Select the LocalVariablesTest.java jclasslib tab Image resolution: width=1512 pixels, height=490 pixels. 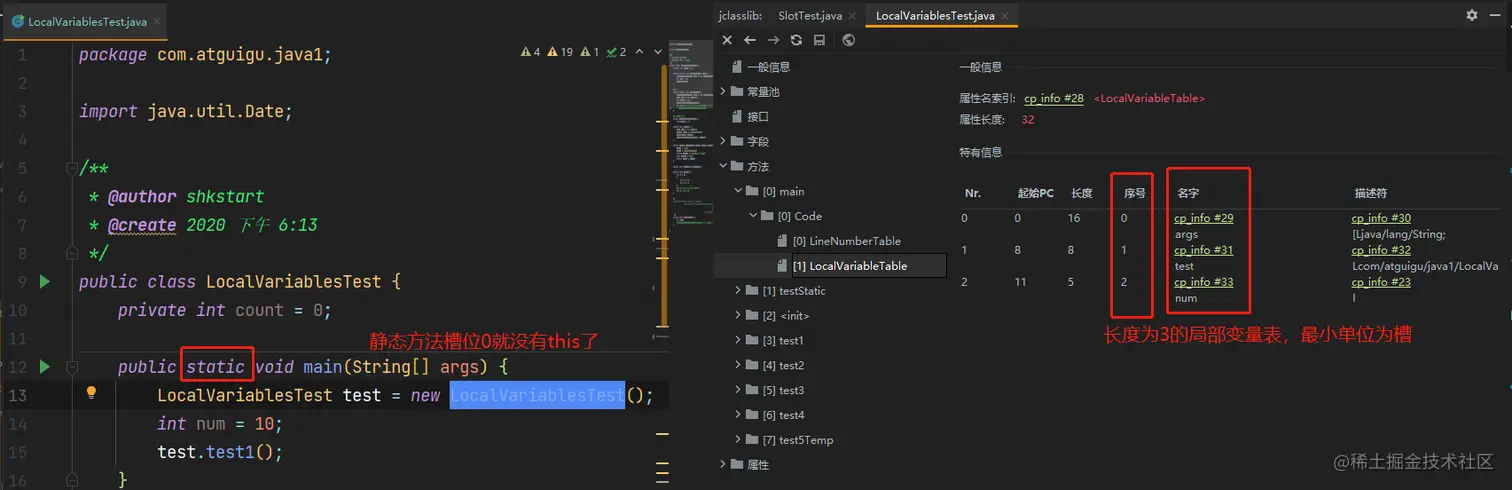935,15
